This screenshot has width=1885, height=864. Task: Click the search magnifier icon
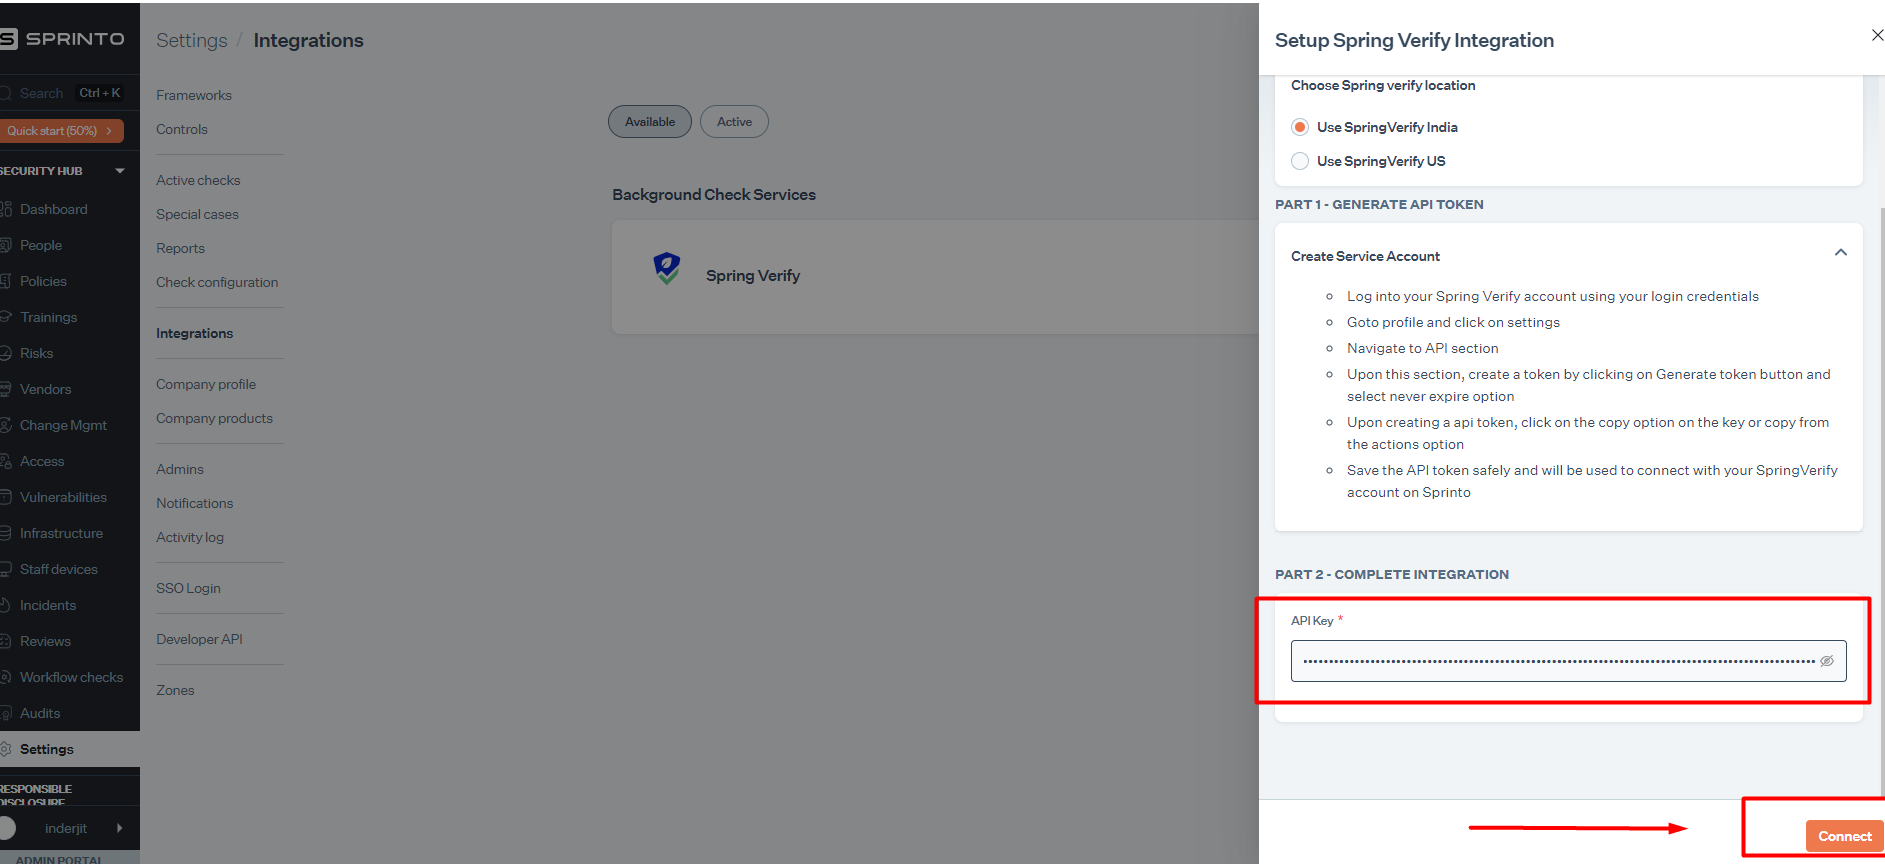[6, 93]
